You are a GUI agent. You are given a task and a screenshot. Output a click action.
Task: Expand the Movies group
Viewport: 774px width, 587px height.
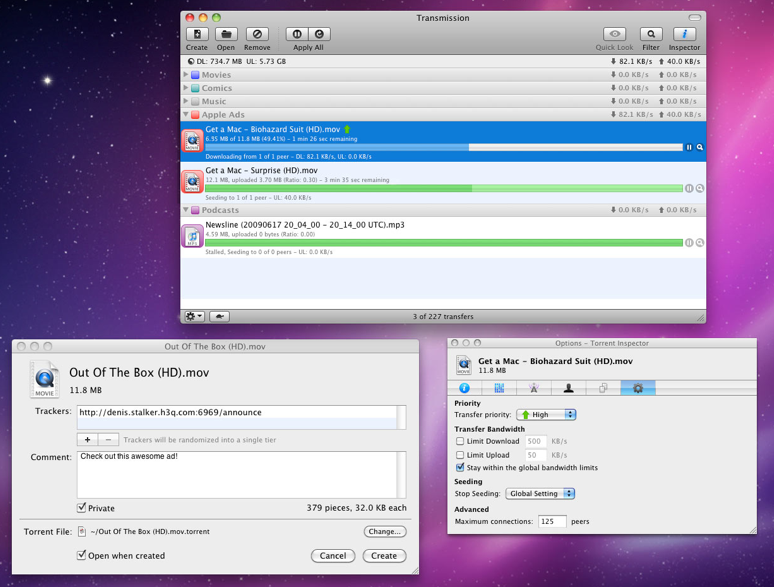(186, 75)
